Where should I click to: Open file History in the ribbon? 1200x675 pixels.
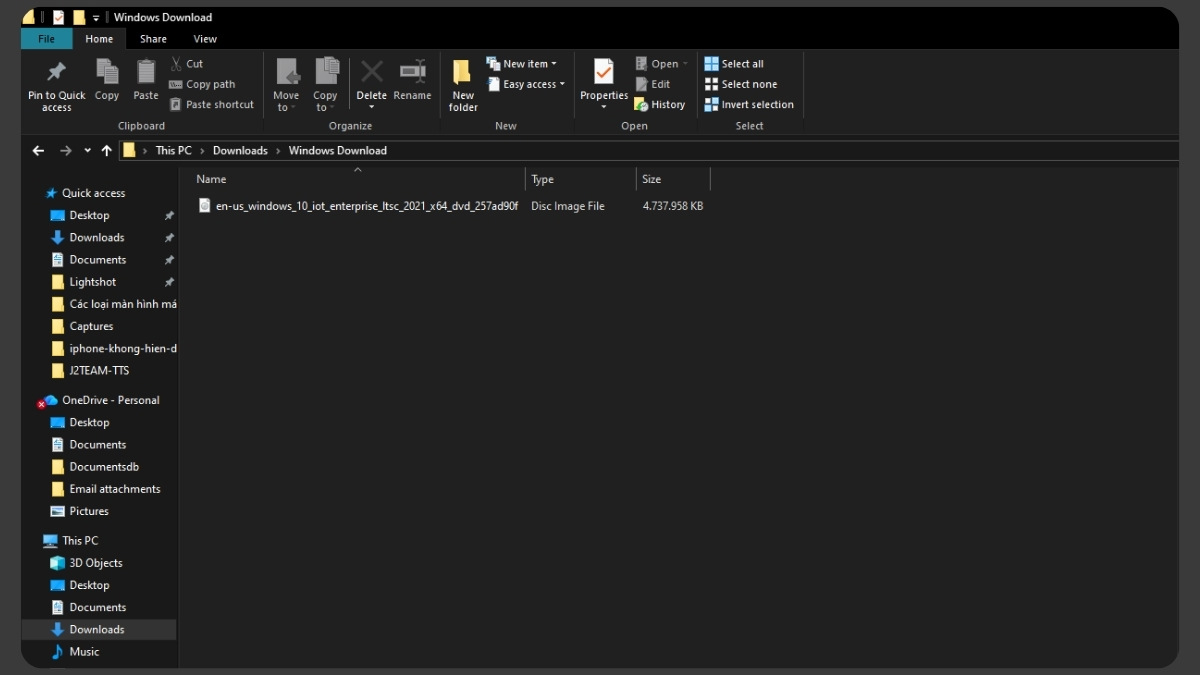pyautogui.click(x=660, y=104)
